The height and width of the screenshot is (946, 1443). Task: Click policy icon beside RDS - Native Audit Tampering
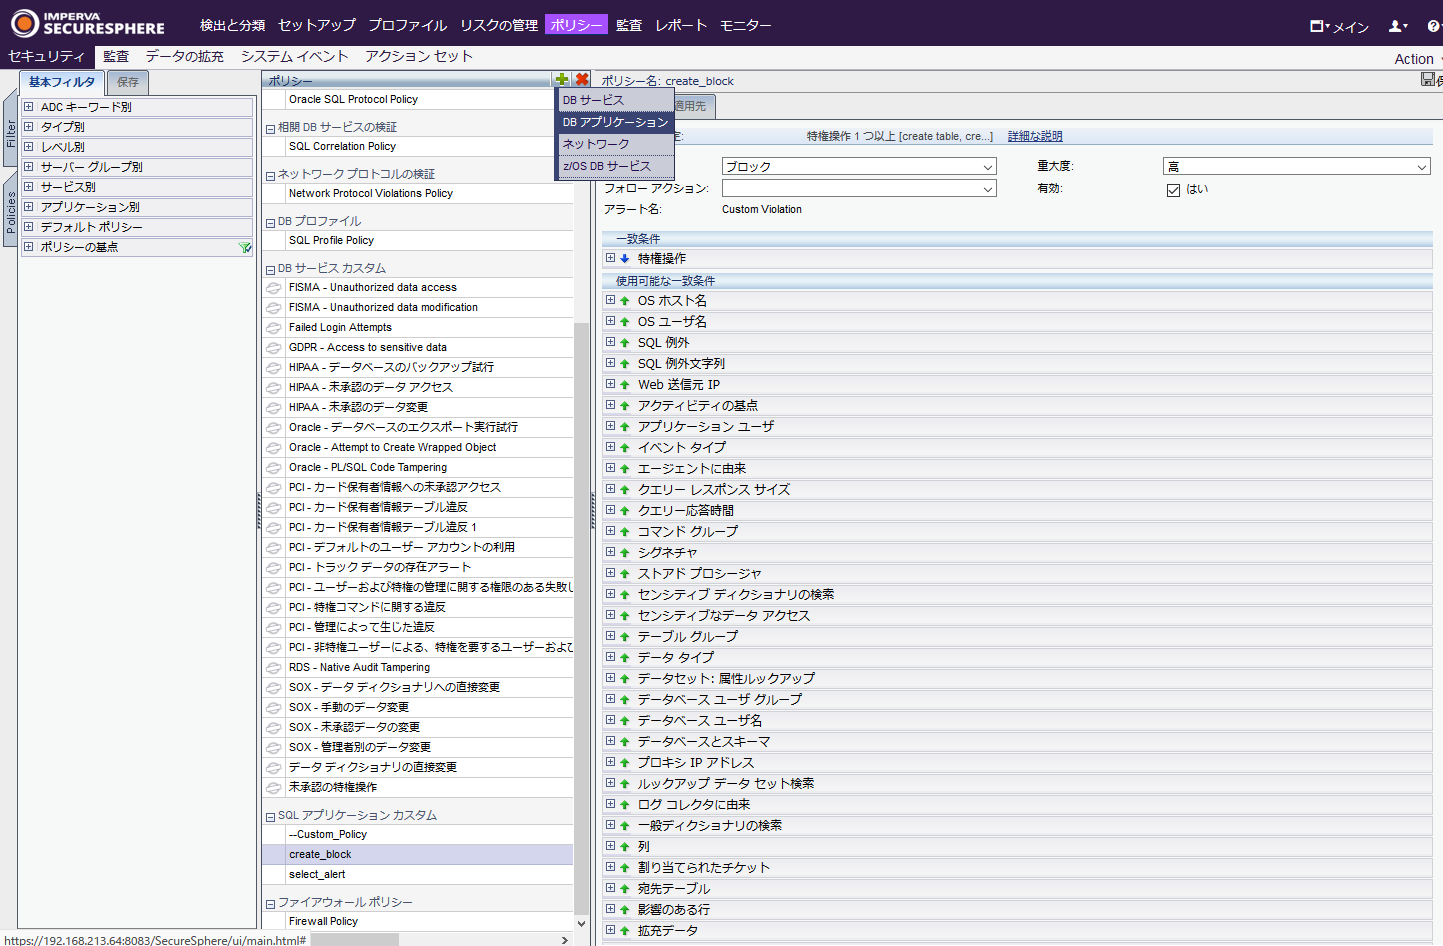(x=273, y=667)
